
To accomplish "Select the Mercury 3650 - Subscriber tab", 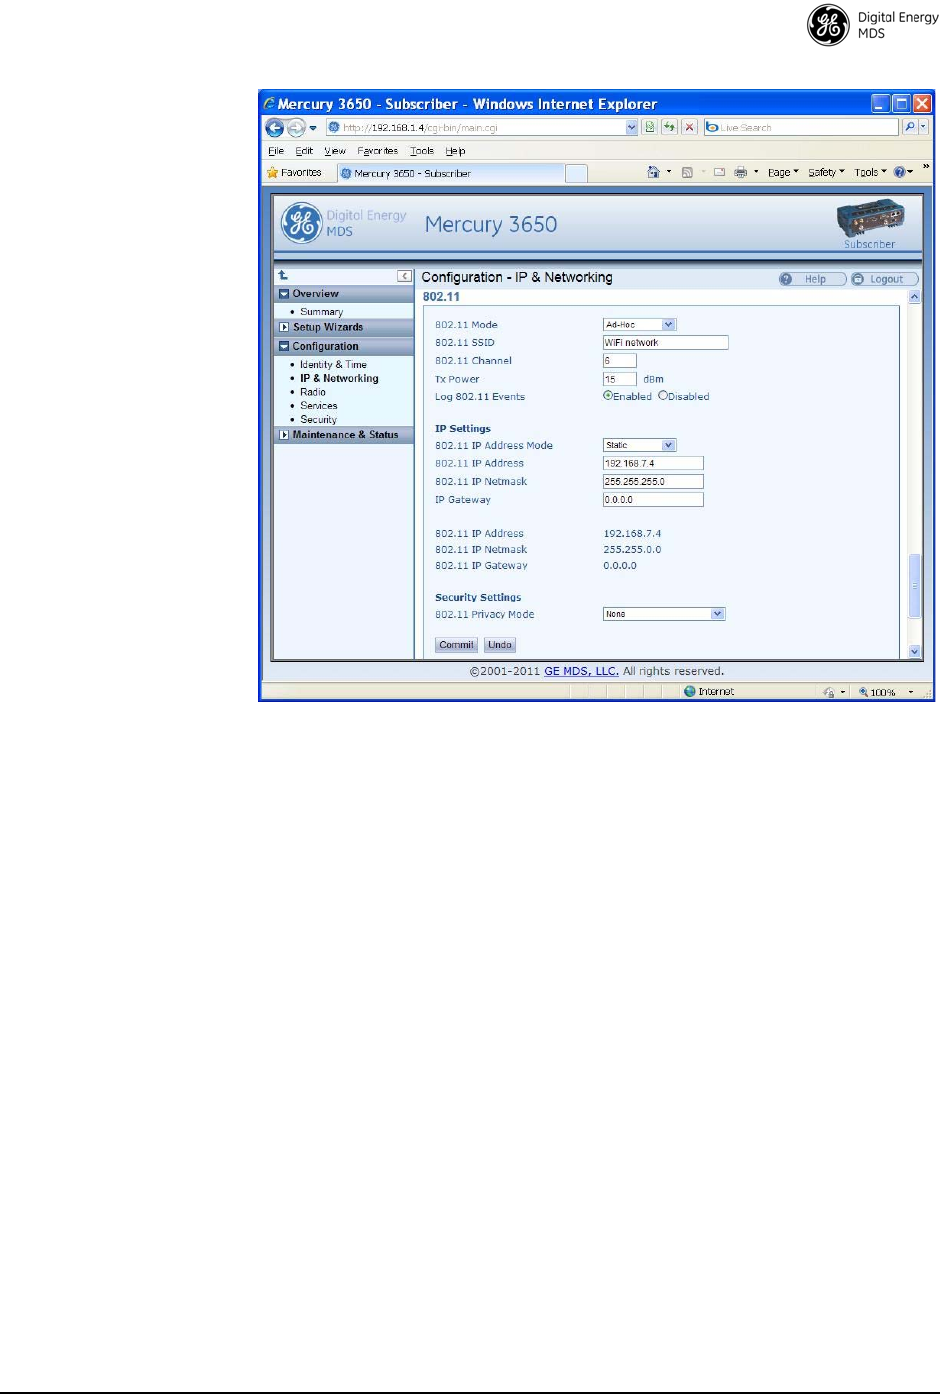I will point(448,173).
